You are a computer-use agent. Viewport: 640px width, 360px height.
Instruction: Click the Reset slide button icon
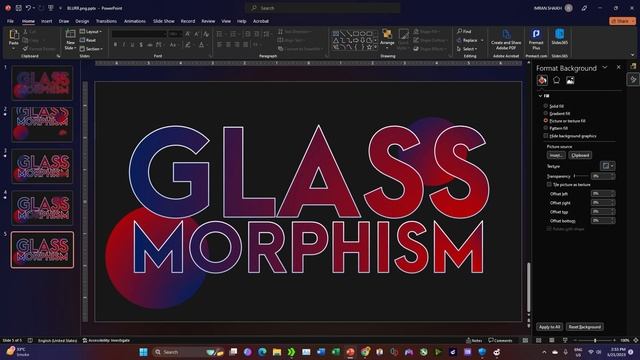[x=82, y=40]
